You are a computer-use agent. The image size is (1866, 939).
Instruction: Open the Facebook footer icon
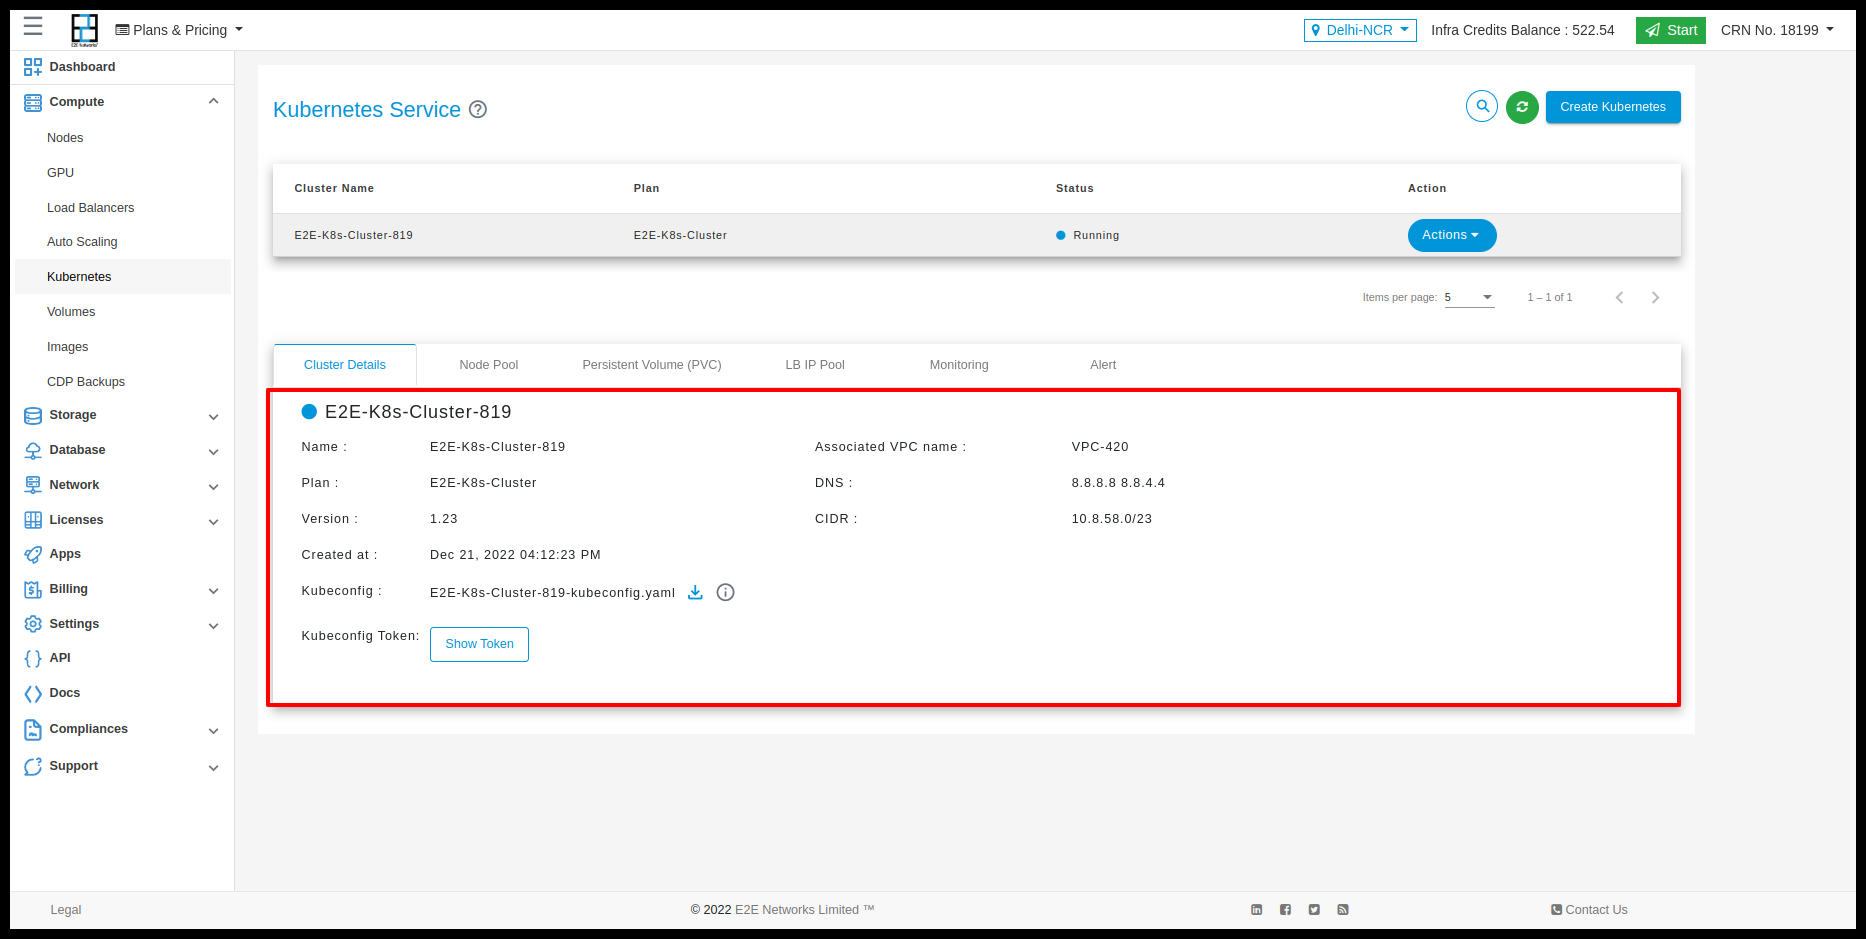(x=1286, y=910)
